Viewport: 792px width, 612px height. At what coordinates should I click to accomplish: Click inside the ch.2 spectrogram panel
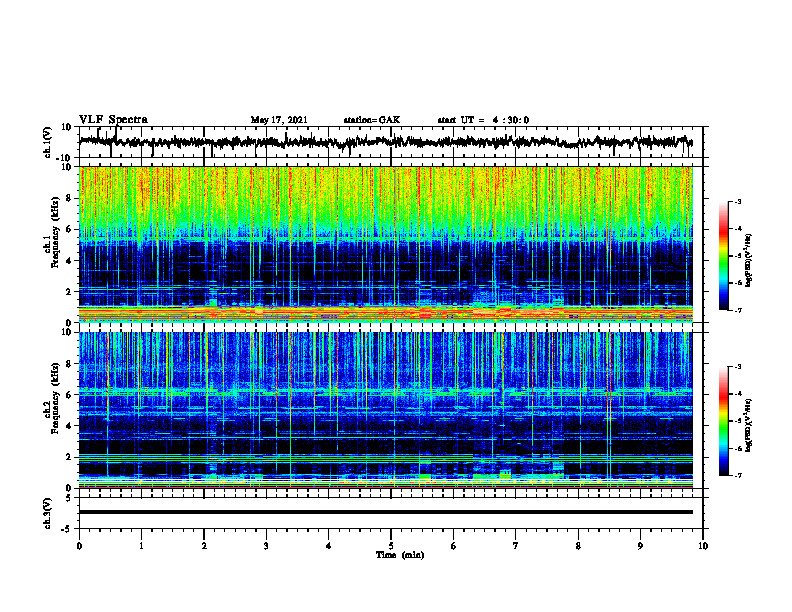pyautogui.click(x=385, y=410)
